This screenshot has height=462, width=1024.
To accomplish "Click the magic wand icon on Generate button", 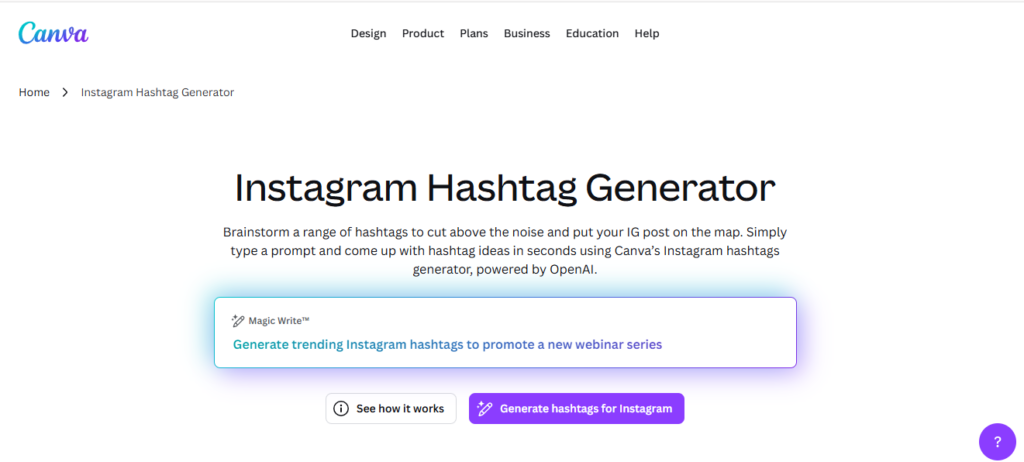I will pyautogui.click(x=485, y=409).
